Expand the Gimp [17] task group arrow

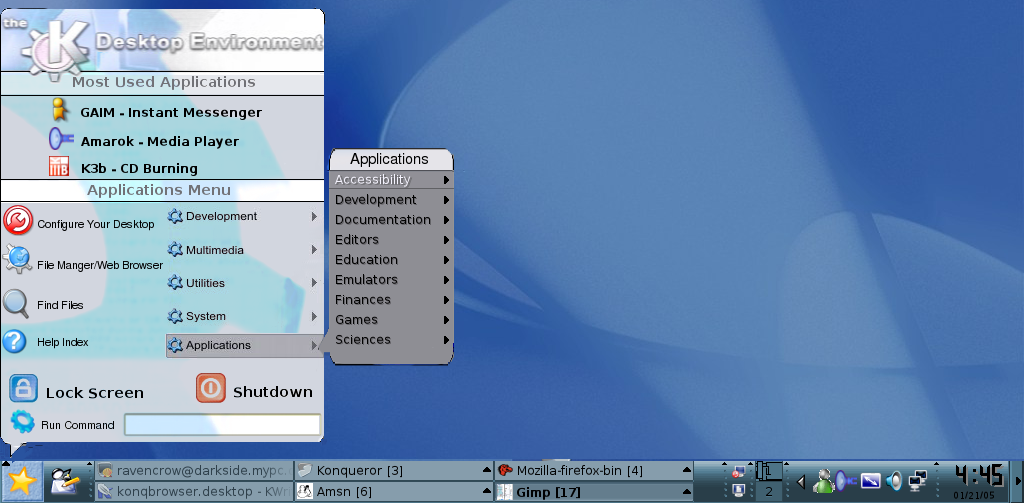pos(686,491)
